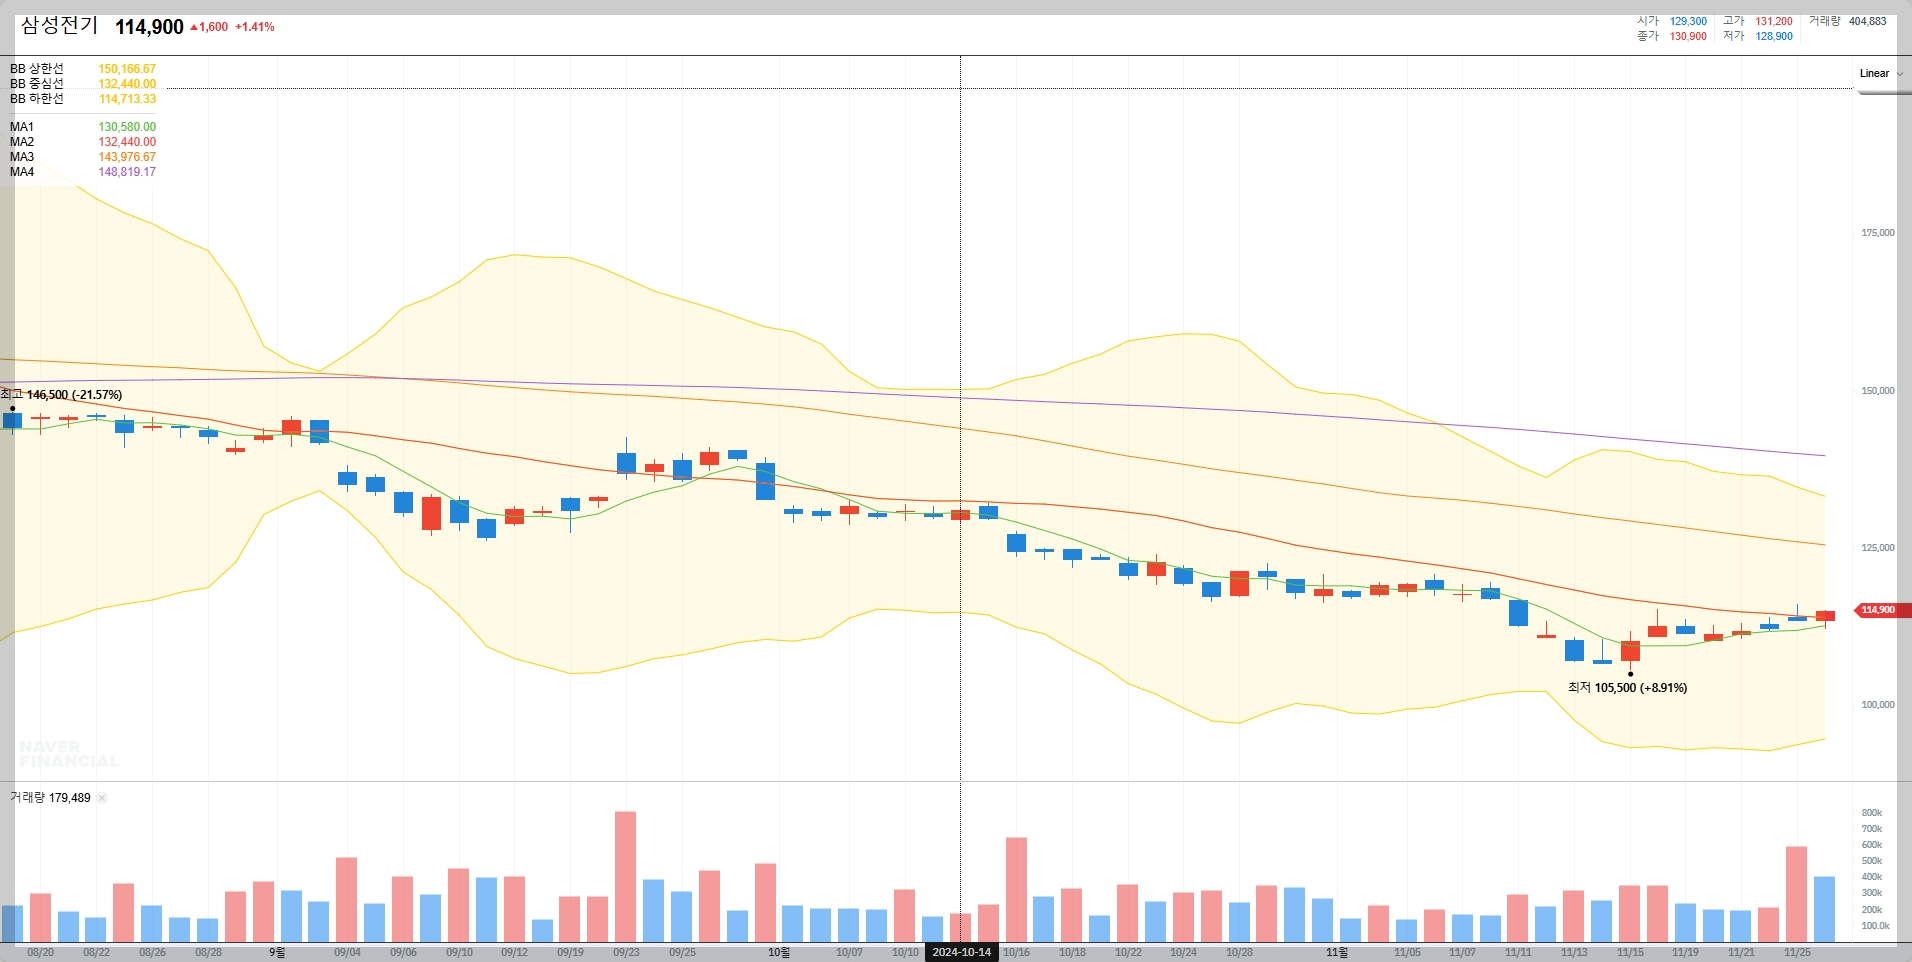
Task: Select the MA3 value 143,976.67
Action: click(x=127, y=157)
